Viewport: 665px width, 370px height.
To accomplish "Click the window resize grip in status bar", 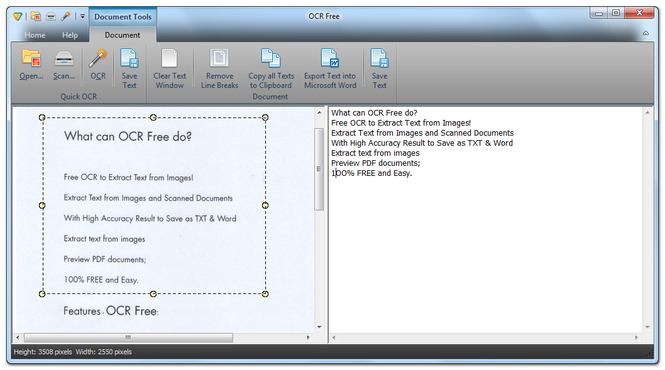I will [649, 352].
